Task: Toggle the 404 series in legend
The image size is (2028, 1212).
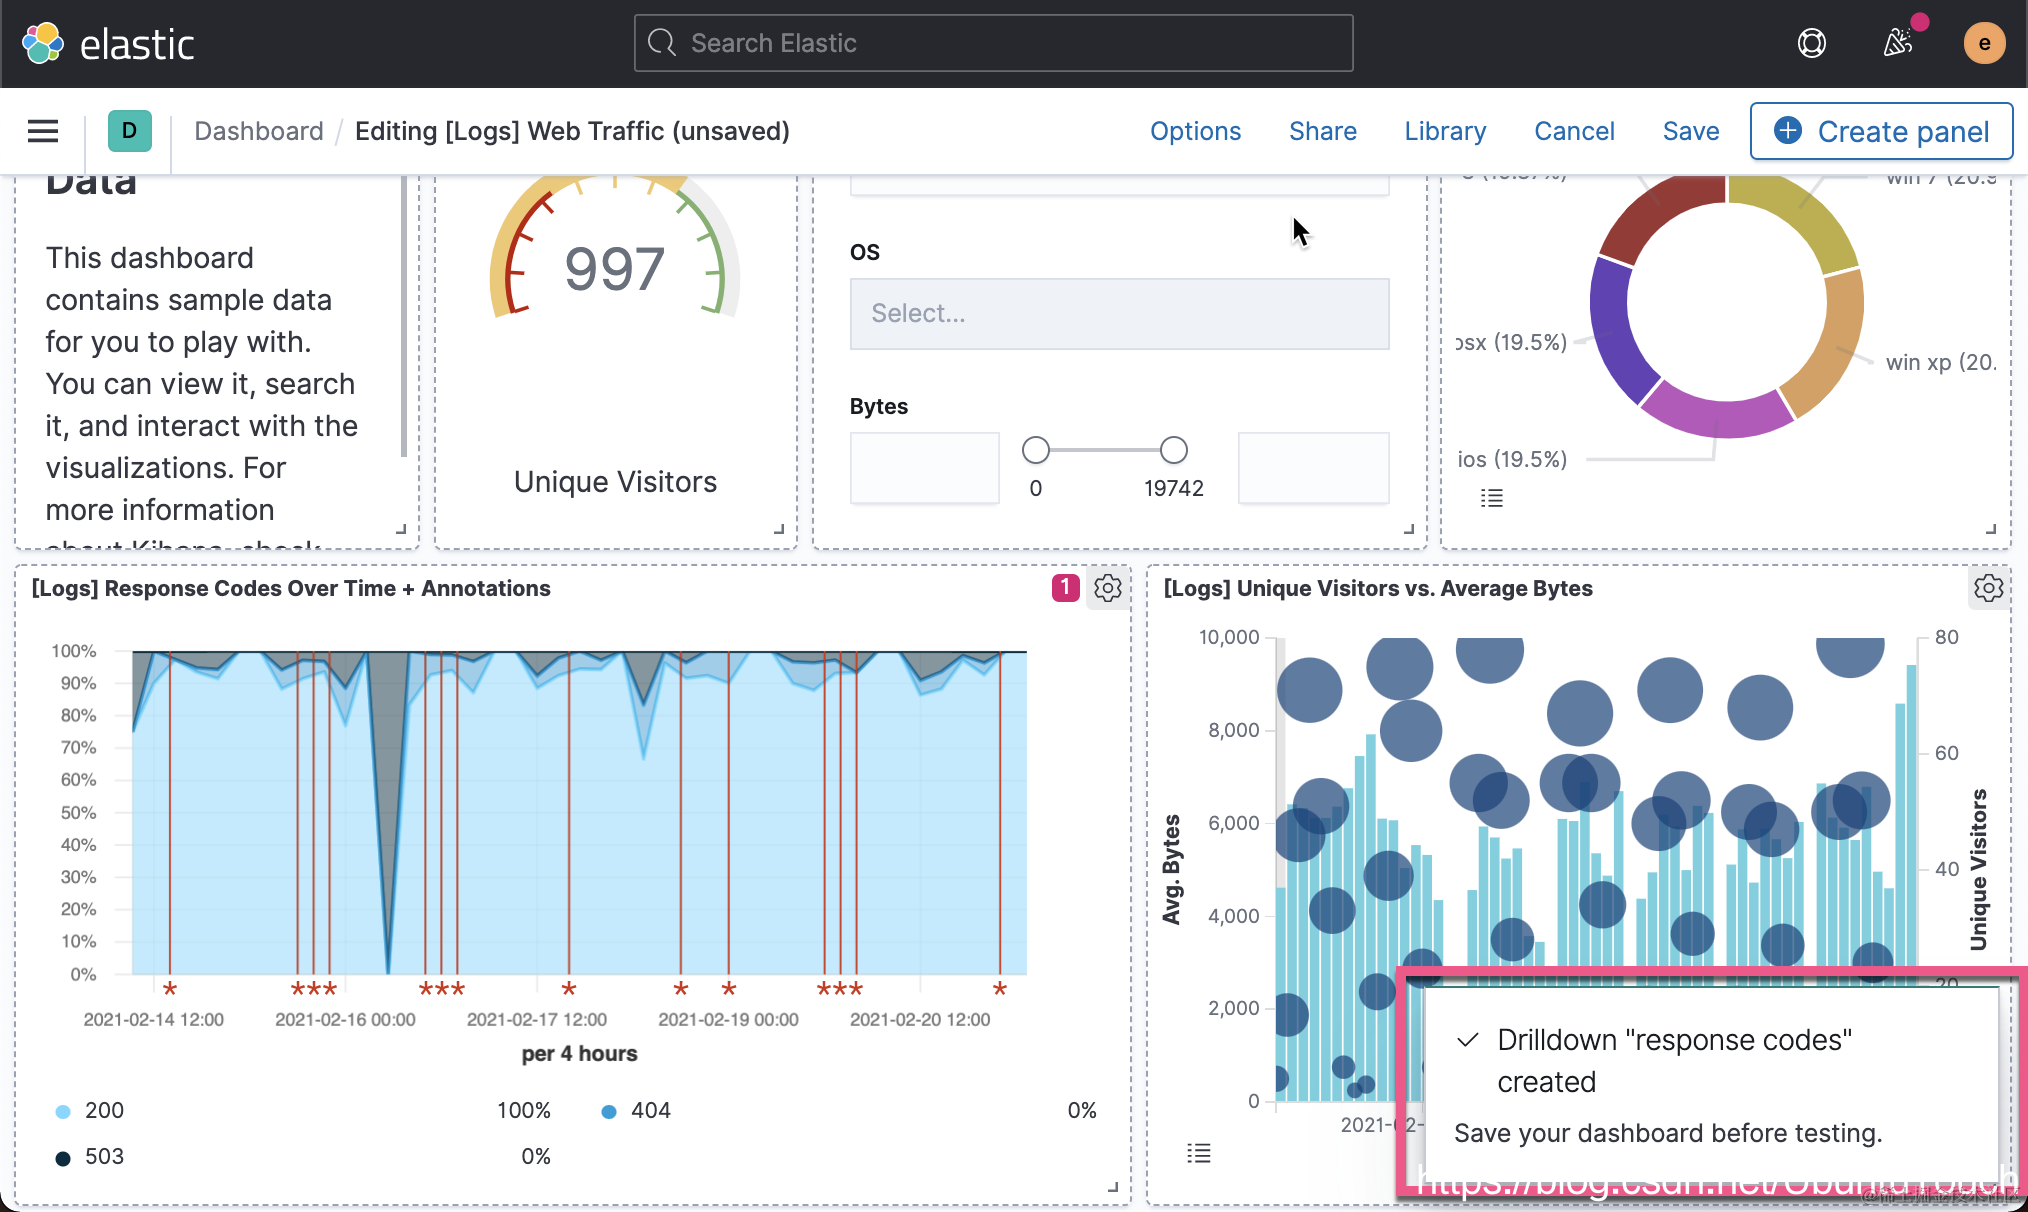Action: click(649, 1110)
